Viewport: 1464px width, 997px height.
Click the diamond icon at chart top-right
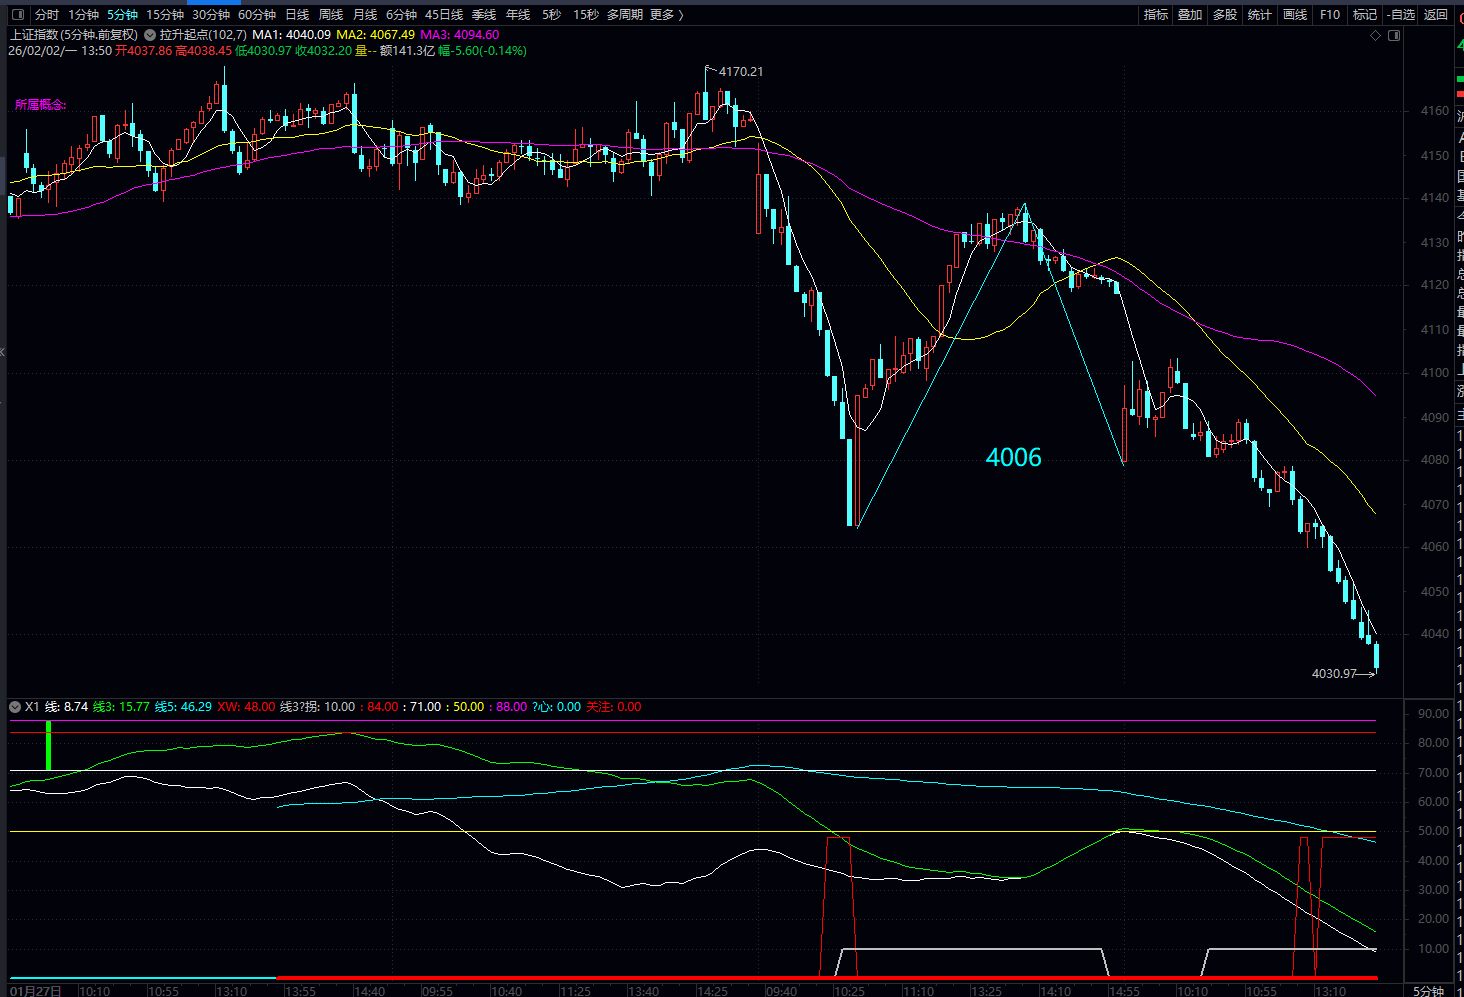click(x=1376, y=35)
